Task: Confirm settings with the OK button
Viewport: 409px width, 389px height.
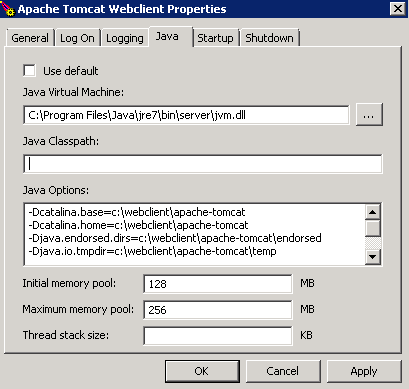Action: (202, 371)
